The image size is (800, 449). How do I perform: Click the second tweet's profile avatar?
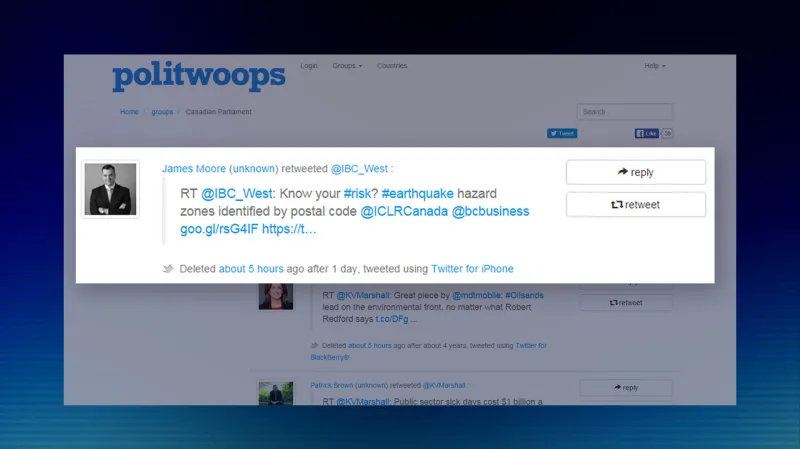276,297
